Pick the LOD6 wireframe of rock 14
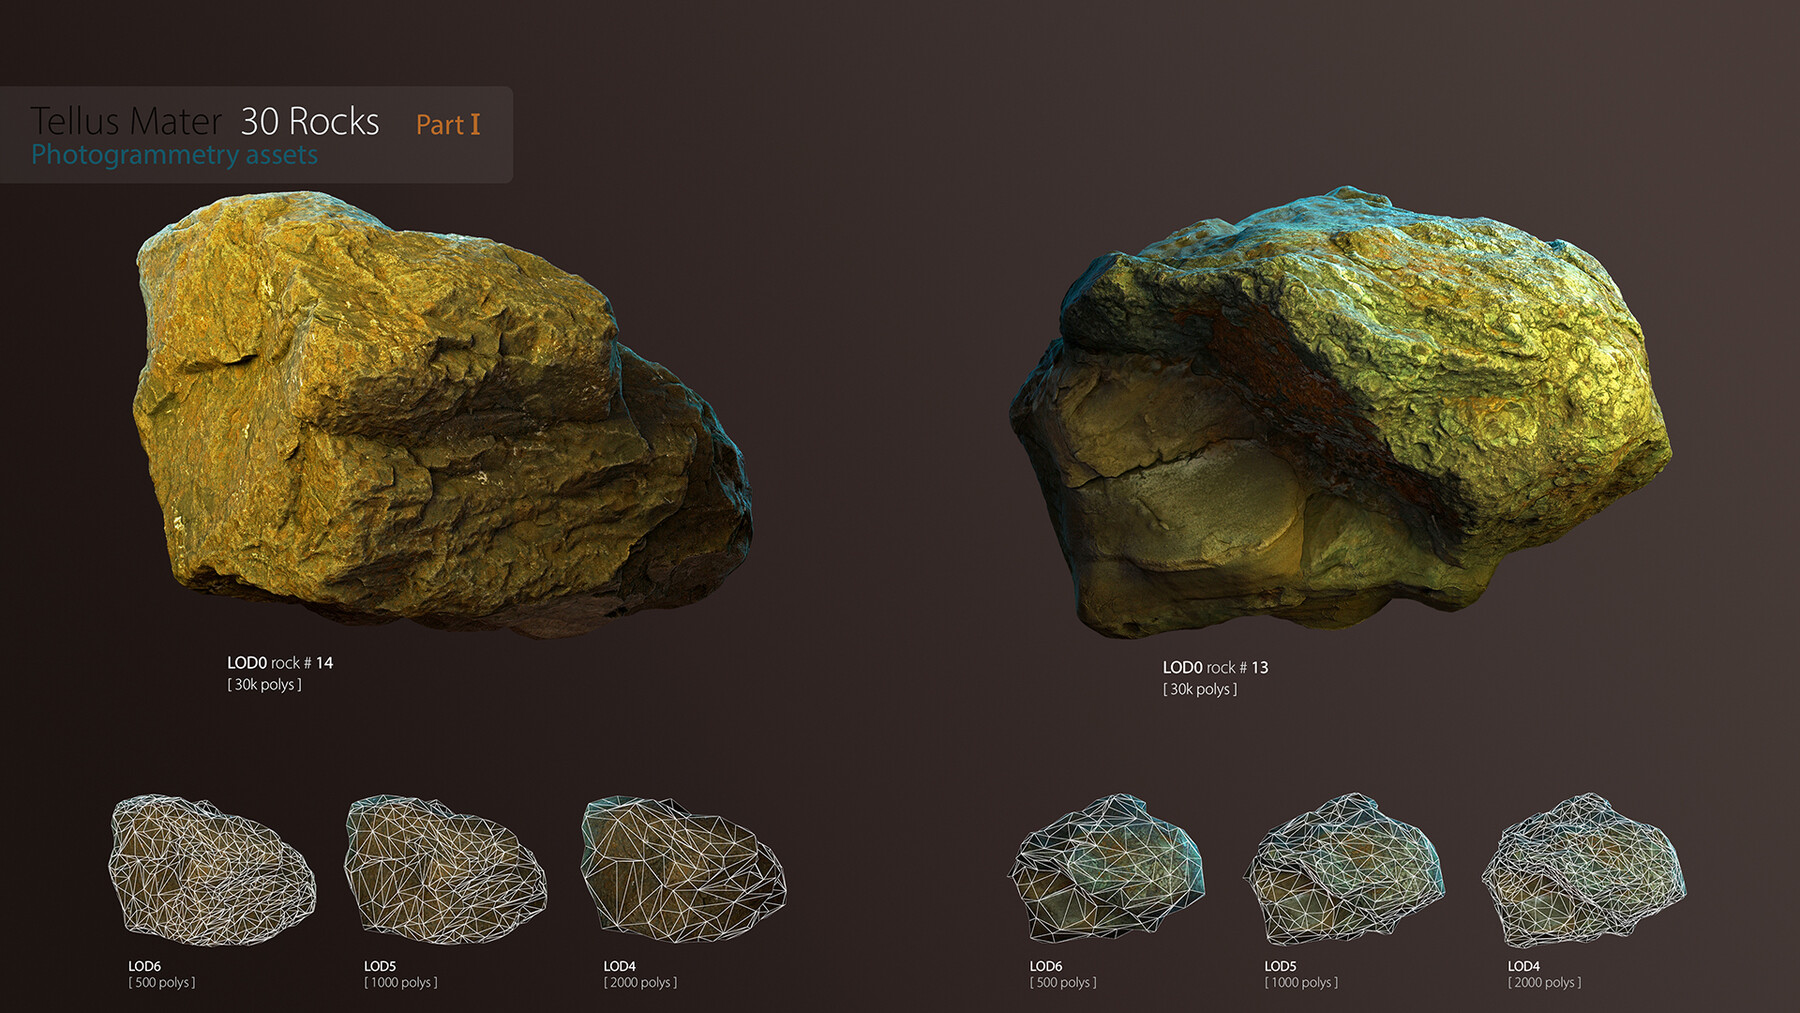This screenshot has height=1013, width=1800. point(212,870)
